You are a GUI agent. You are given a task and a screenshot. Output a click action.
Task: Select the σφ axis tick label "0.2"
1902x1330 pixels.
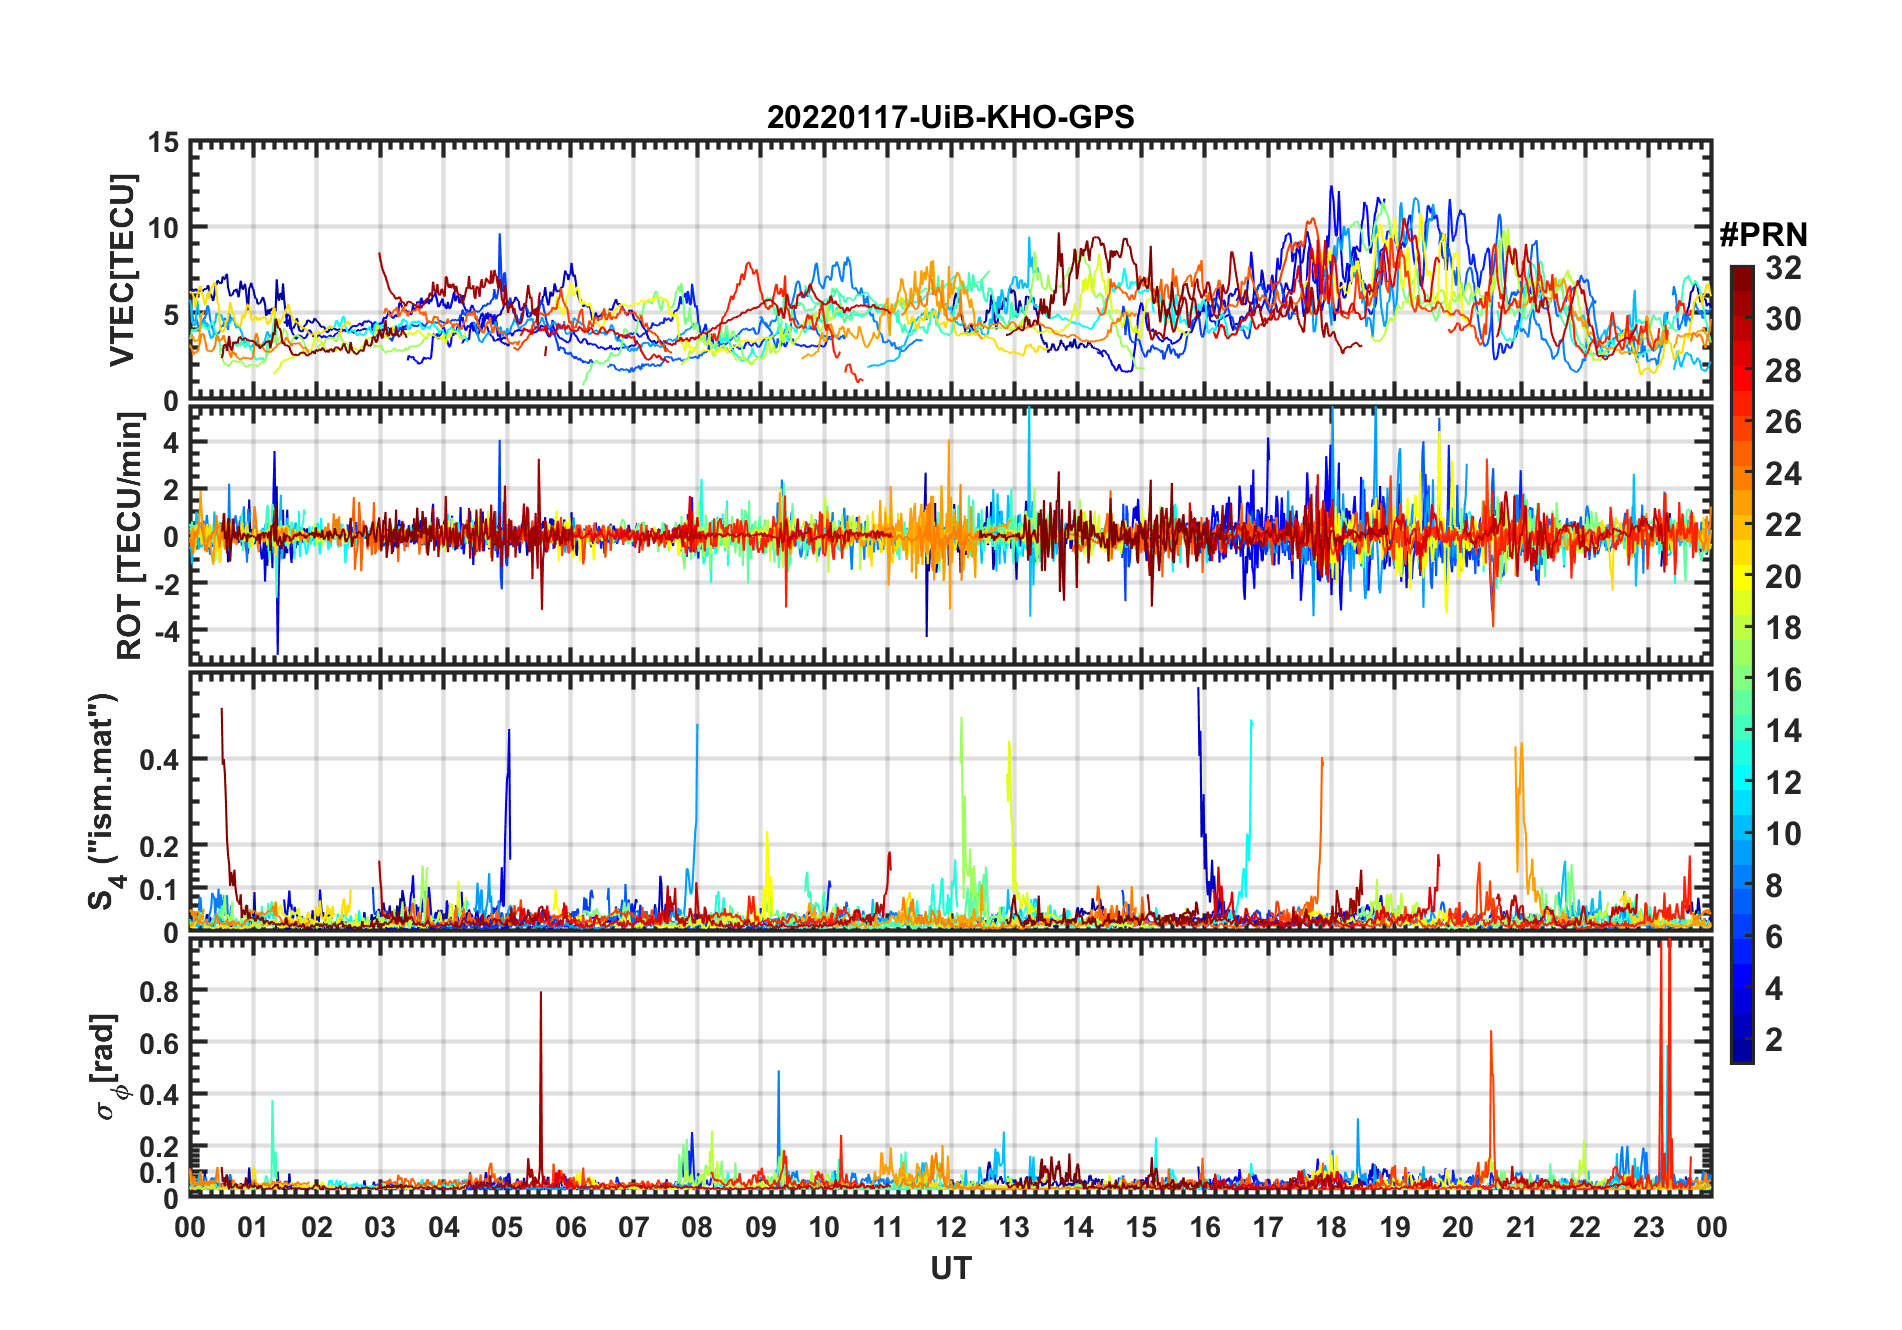click(x=159, y=1147)
